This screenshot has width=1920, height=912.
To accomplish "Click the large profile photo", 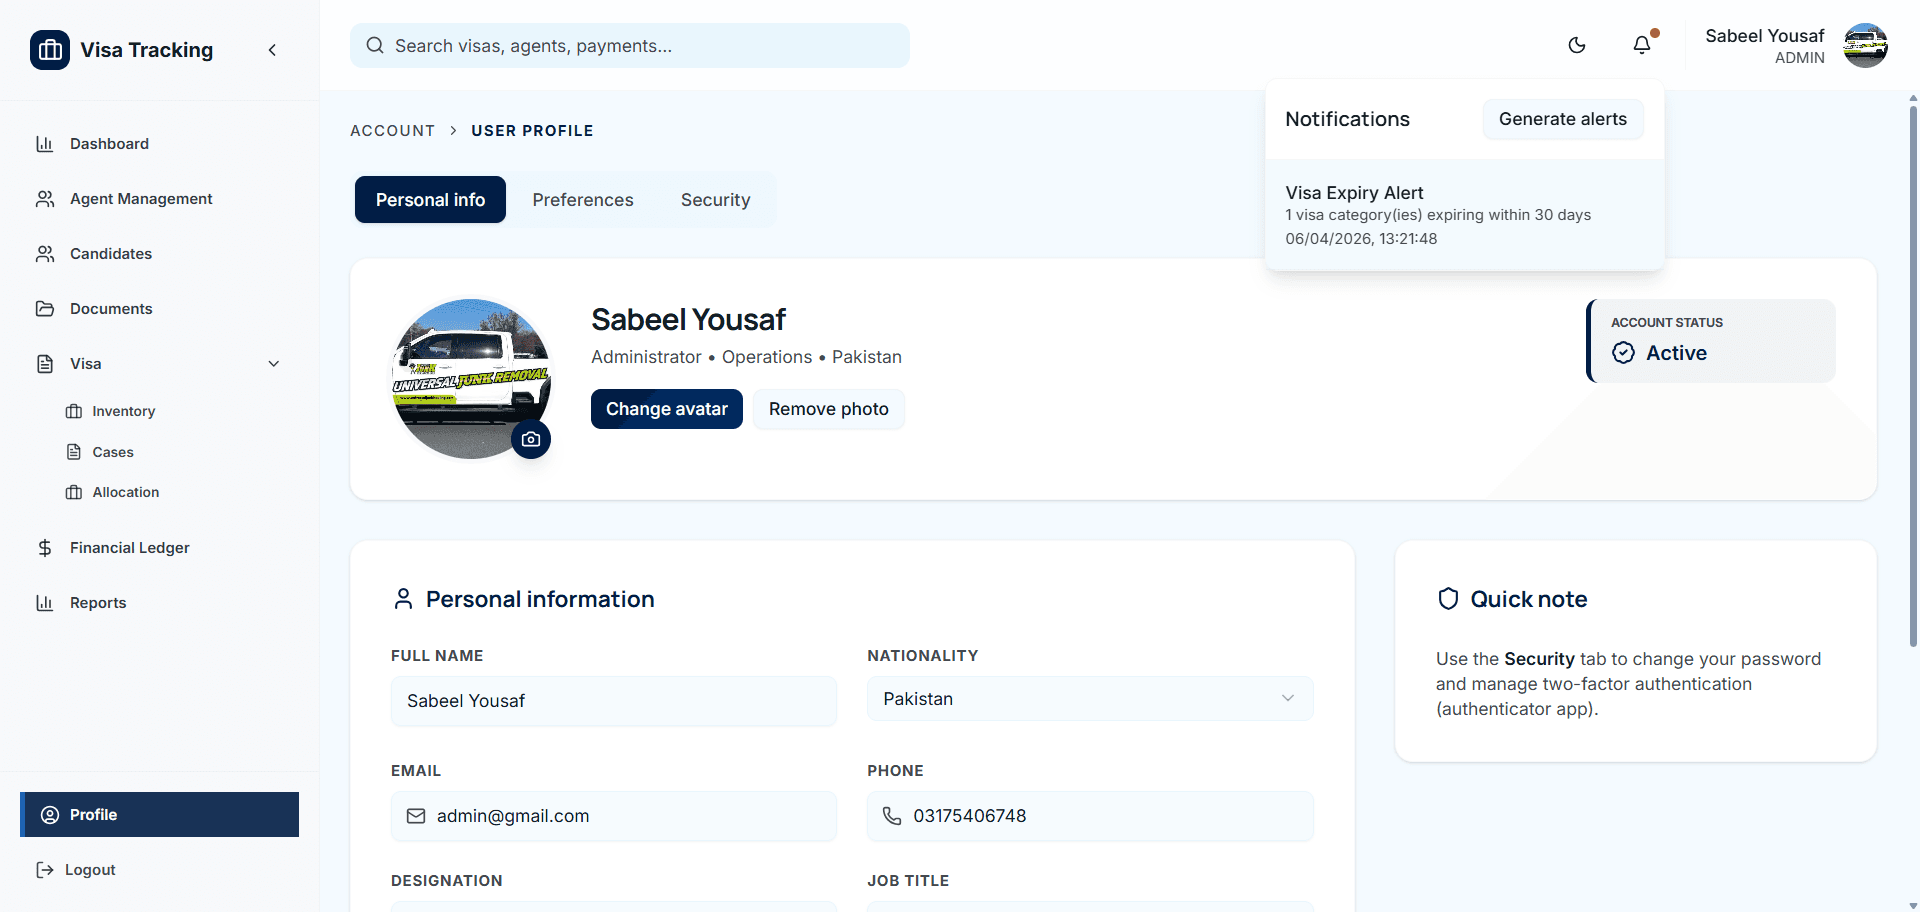I will [x=471, y=379].
